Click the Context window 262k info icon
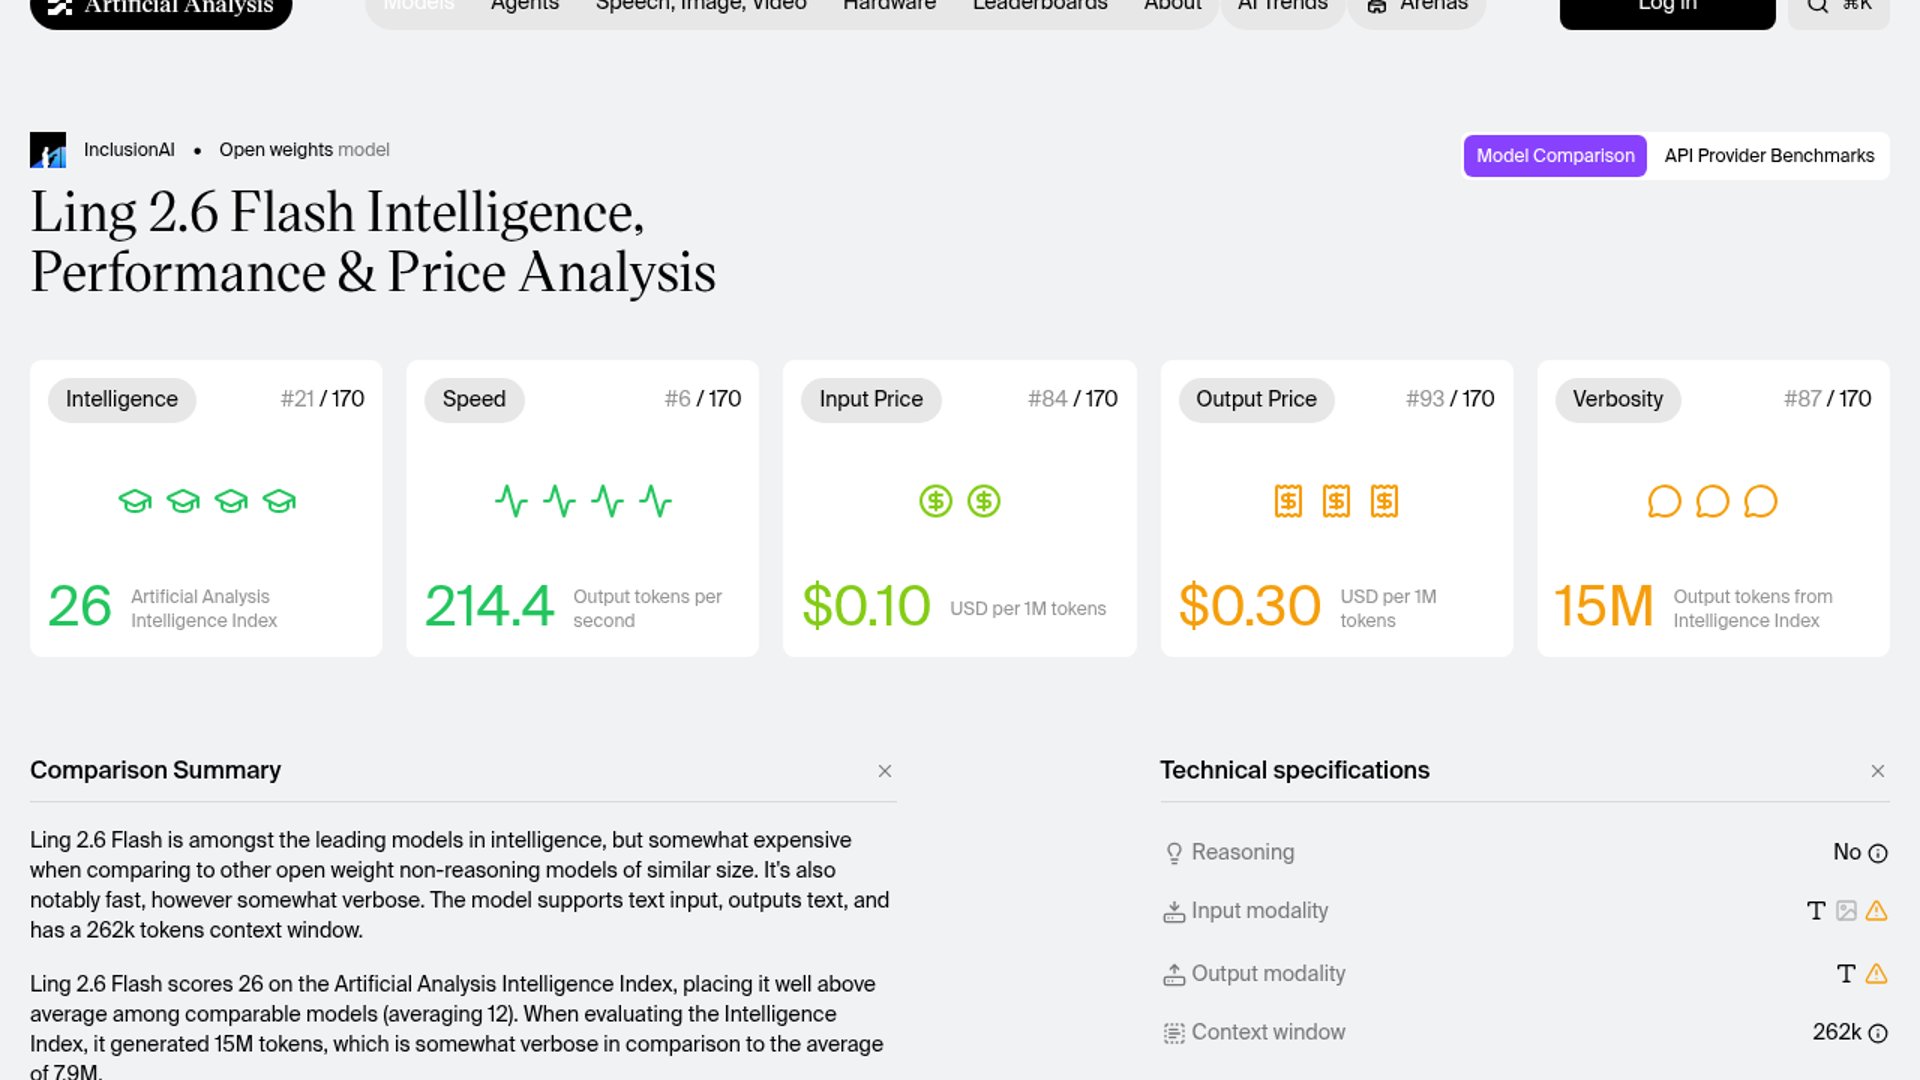 click(1878, 1033)
